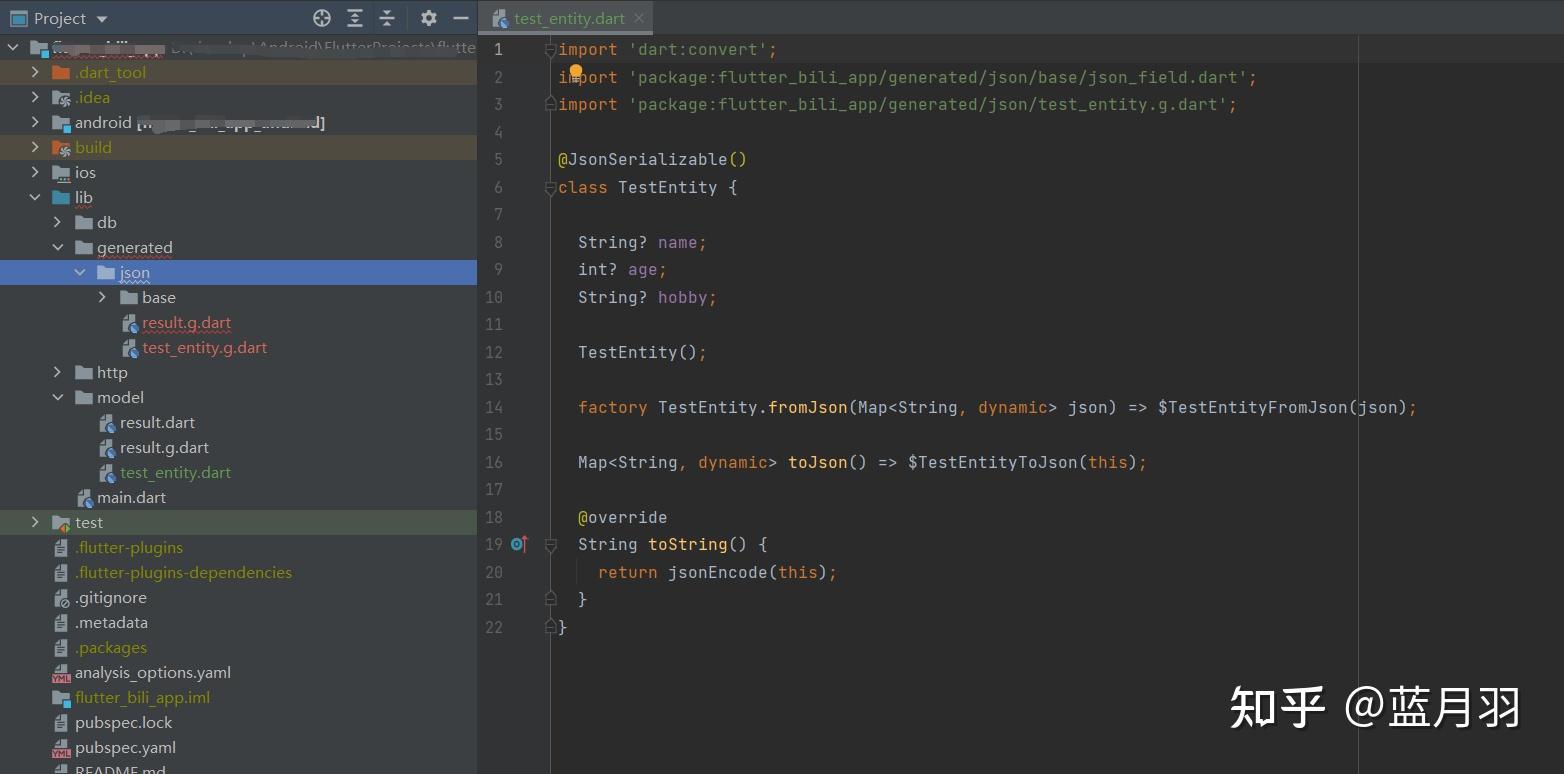This screenshot has height=774, width=1564.
Task: Expand the base folder under json
Action: (x=102, y=297)
